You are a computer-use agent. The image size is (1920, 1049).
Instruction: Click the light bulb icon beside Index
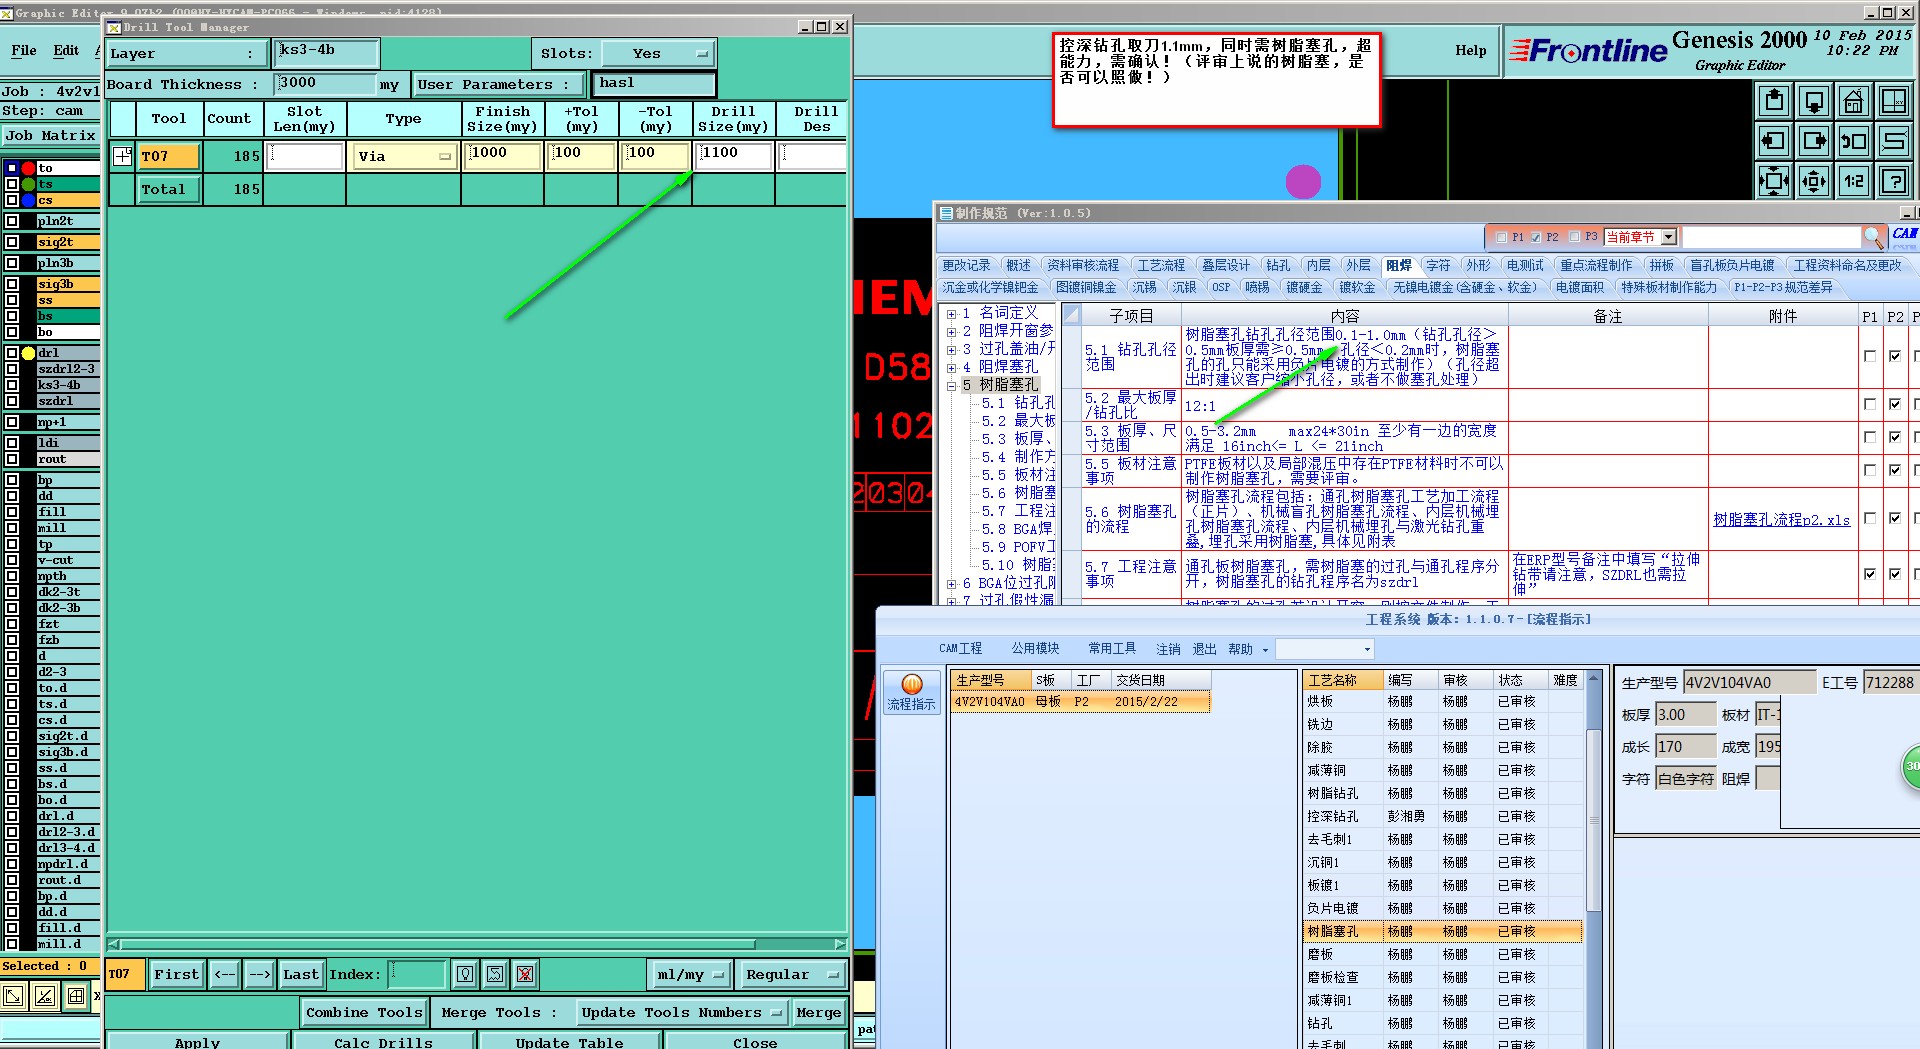coord(465,974)
